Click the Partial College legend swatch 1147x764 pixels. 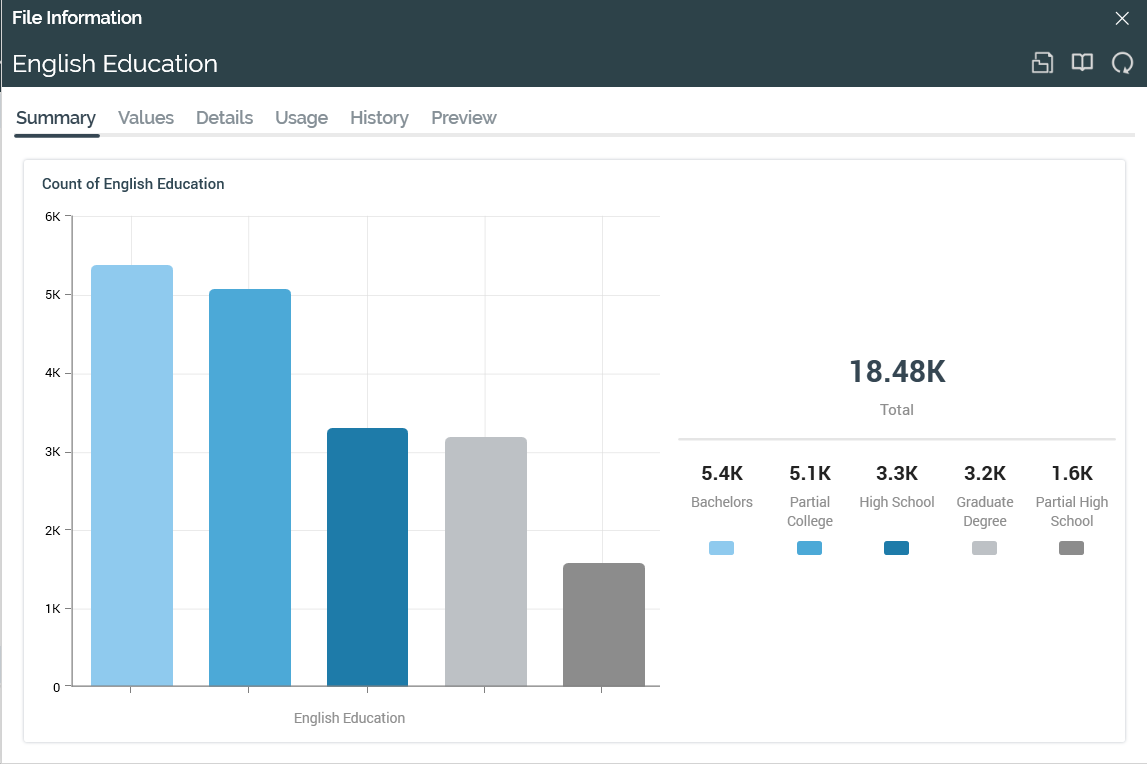[x=809, y=548]
